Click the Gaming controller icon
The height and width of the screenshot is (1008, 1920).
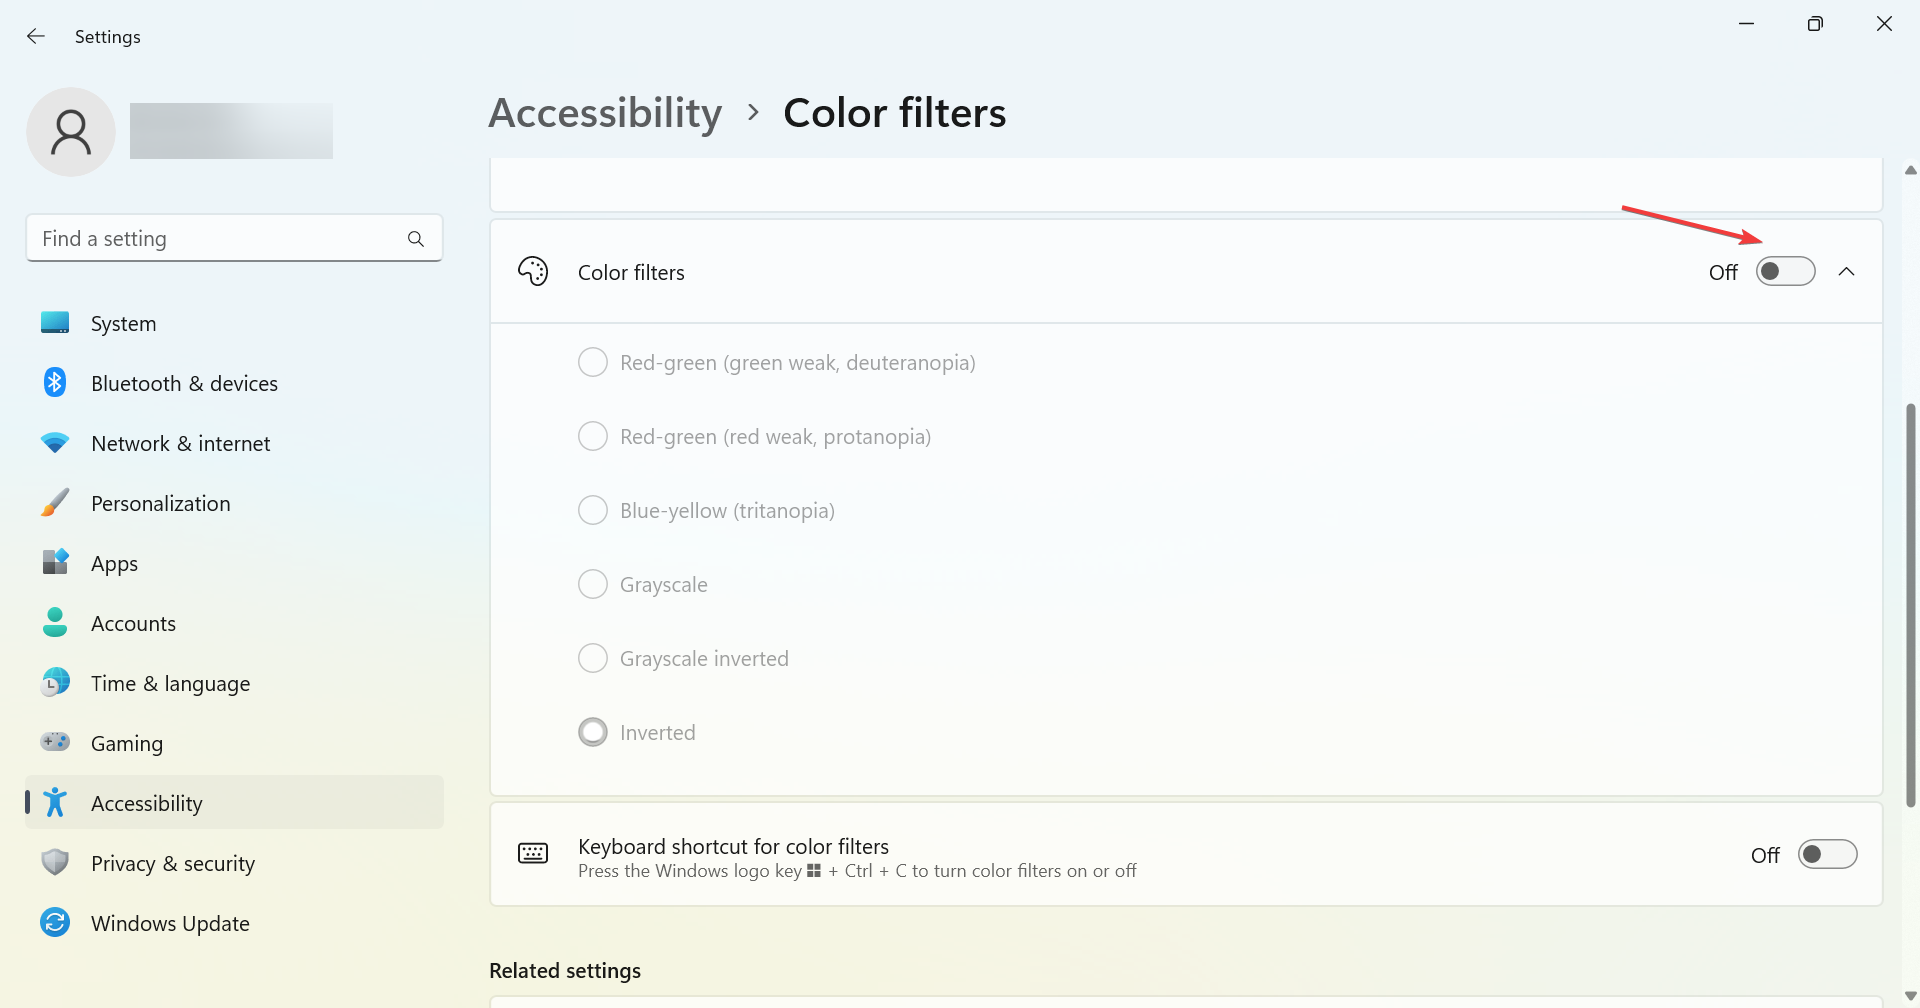(55, 742)
